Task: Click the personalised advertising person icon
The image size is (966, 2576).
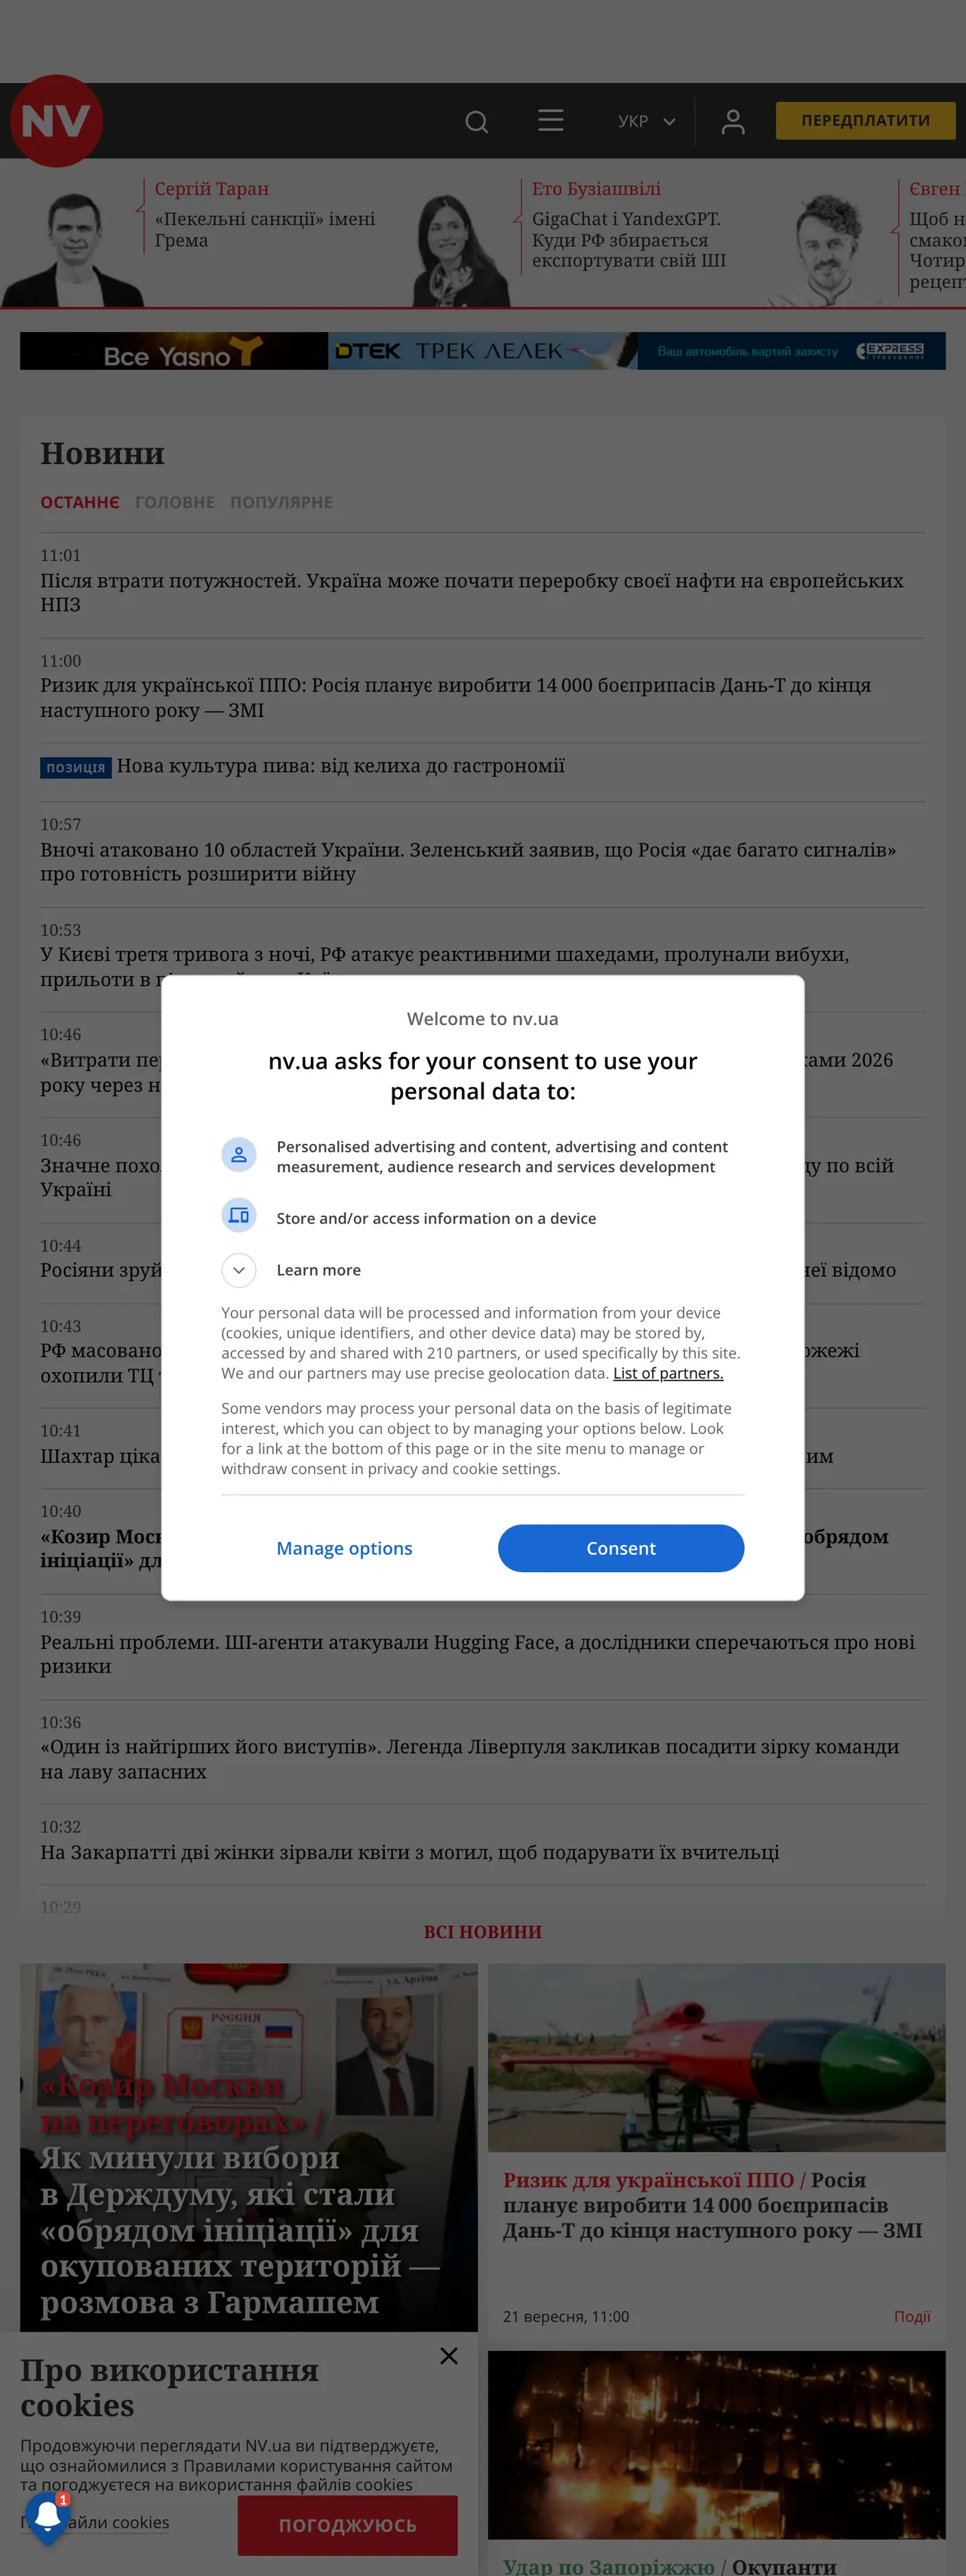Action: 239,1155
